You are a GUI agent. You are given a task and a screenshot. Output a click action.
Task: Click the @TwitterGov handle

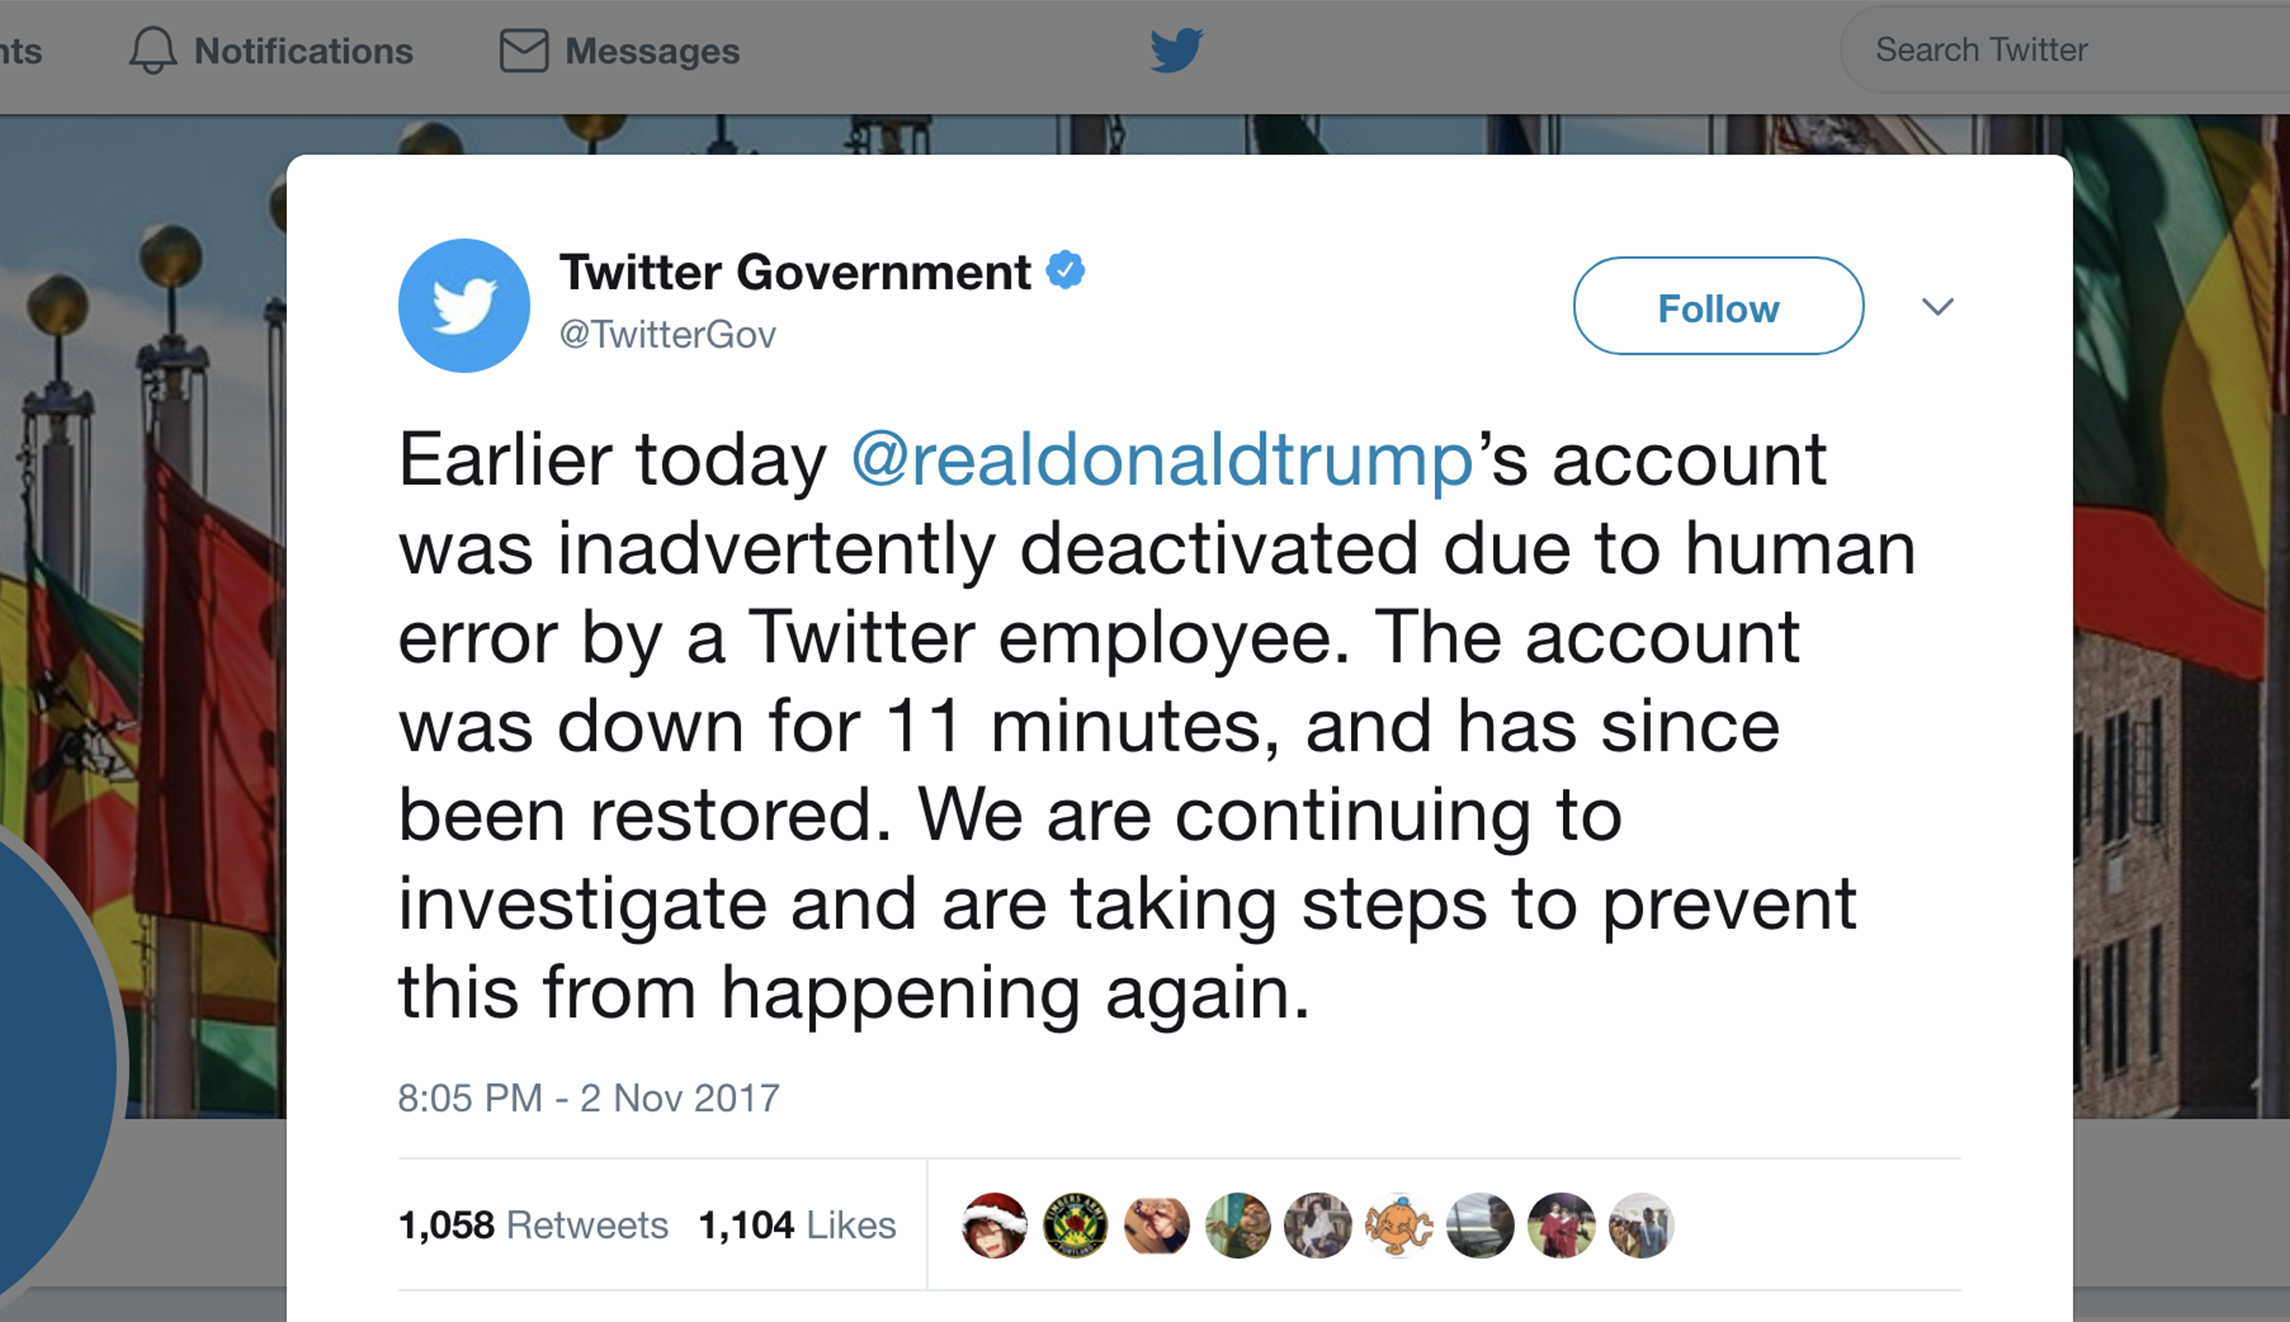(668, 335)
